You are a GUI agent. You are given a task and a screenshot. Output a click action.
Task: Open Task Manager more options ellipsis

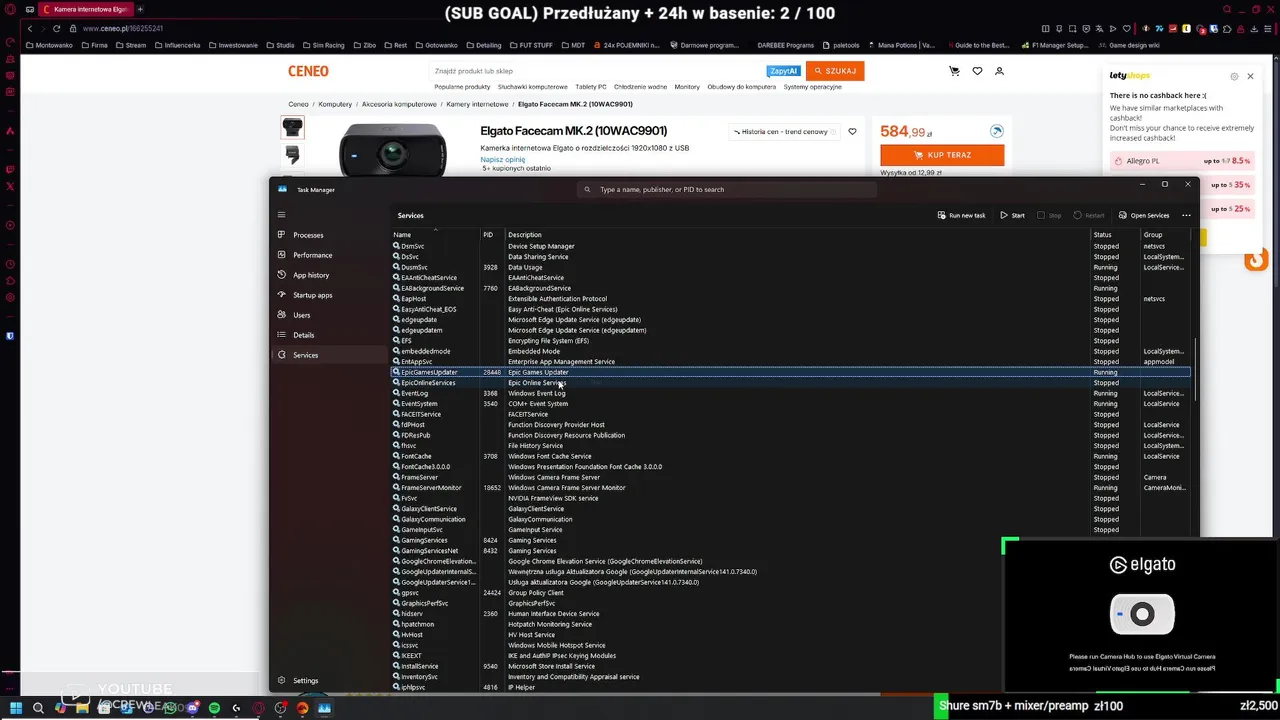pyautogui.click(x=1186, y=215)
